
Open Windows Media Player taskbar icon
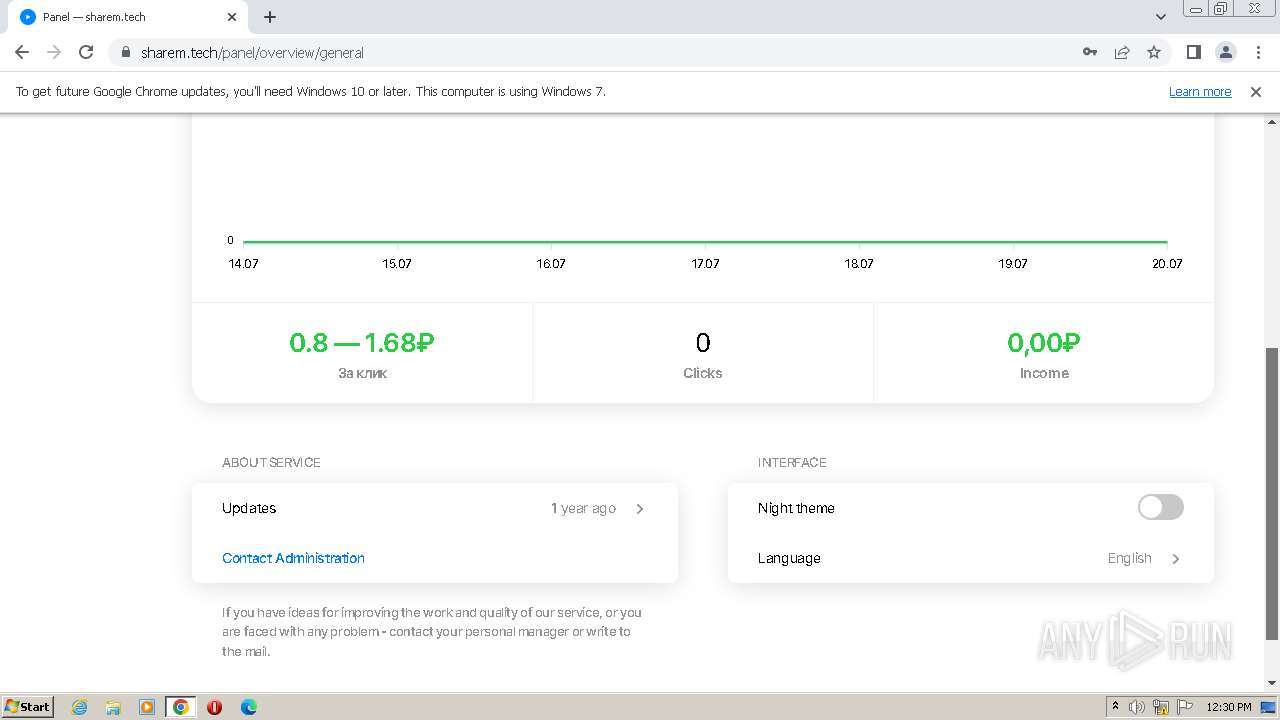click(x=147, y=707)
